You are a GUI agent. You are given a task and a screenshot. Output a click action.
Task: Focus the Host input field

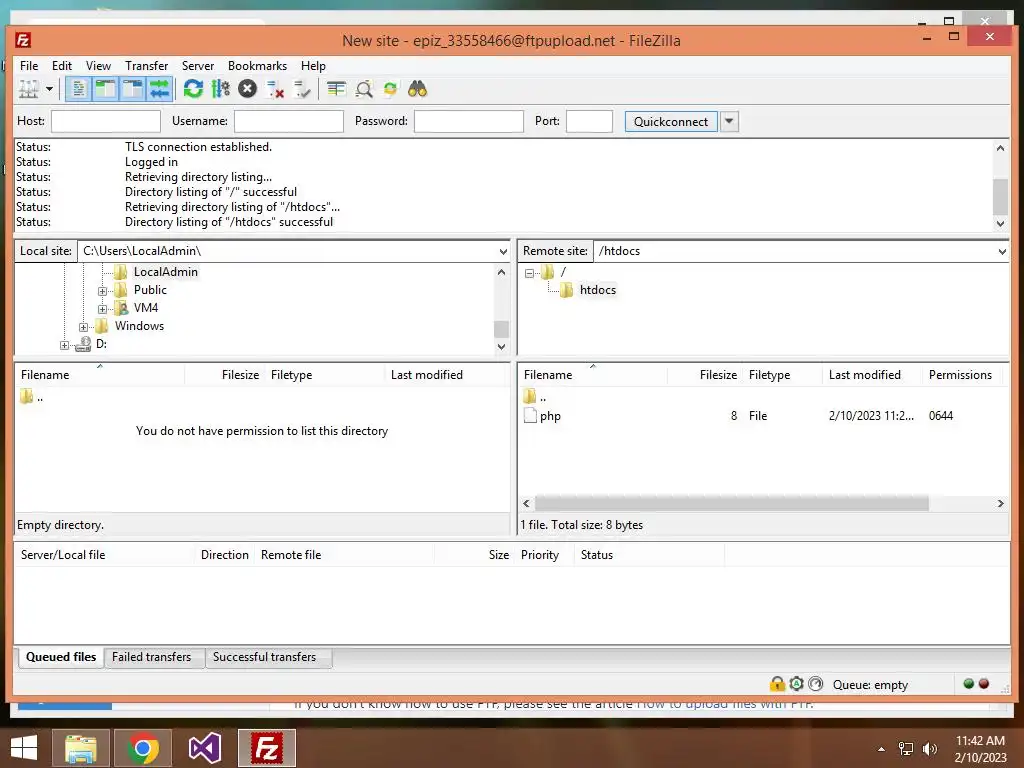[x=106, y=121]
